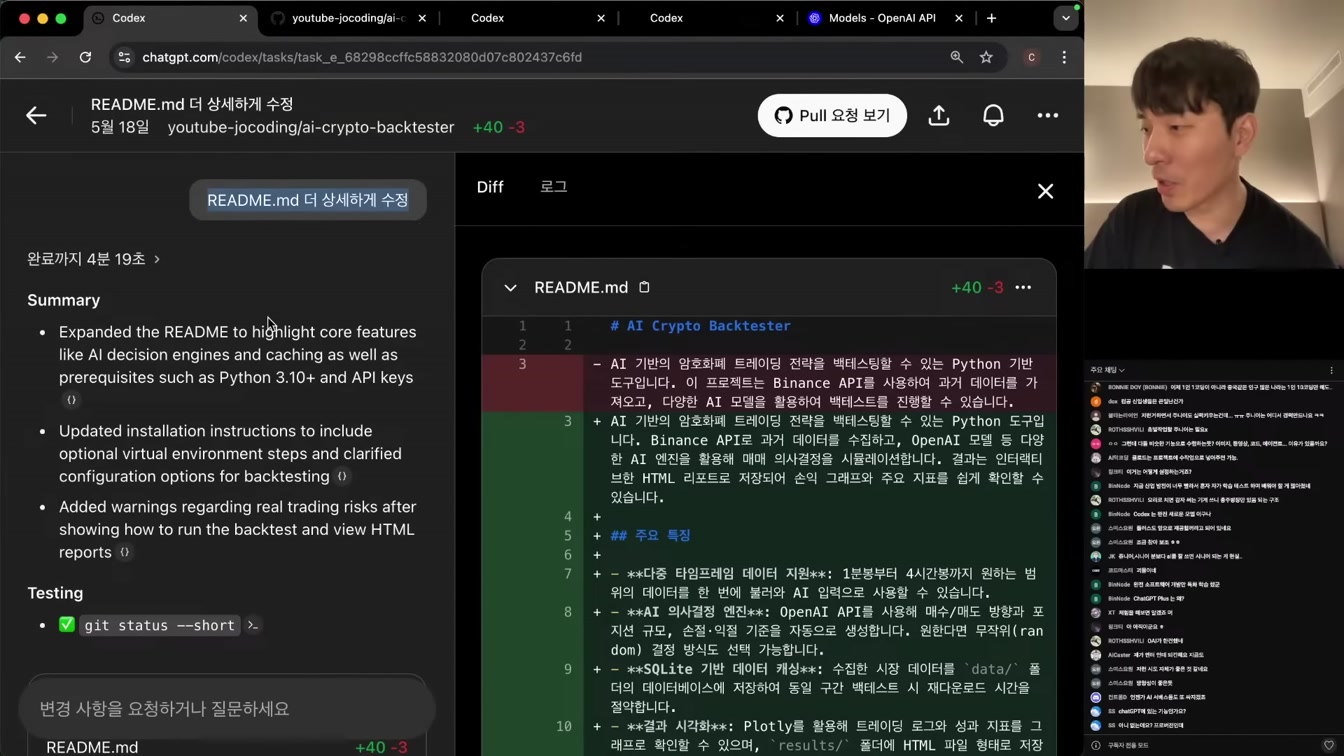
Task: Collapse the README.md diff section chevron
Action: 510,288
